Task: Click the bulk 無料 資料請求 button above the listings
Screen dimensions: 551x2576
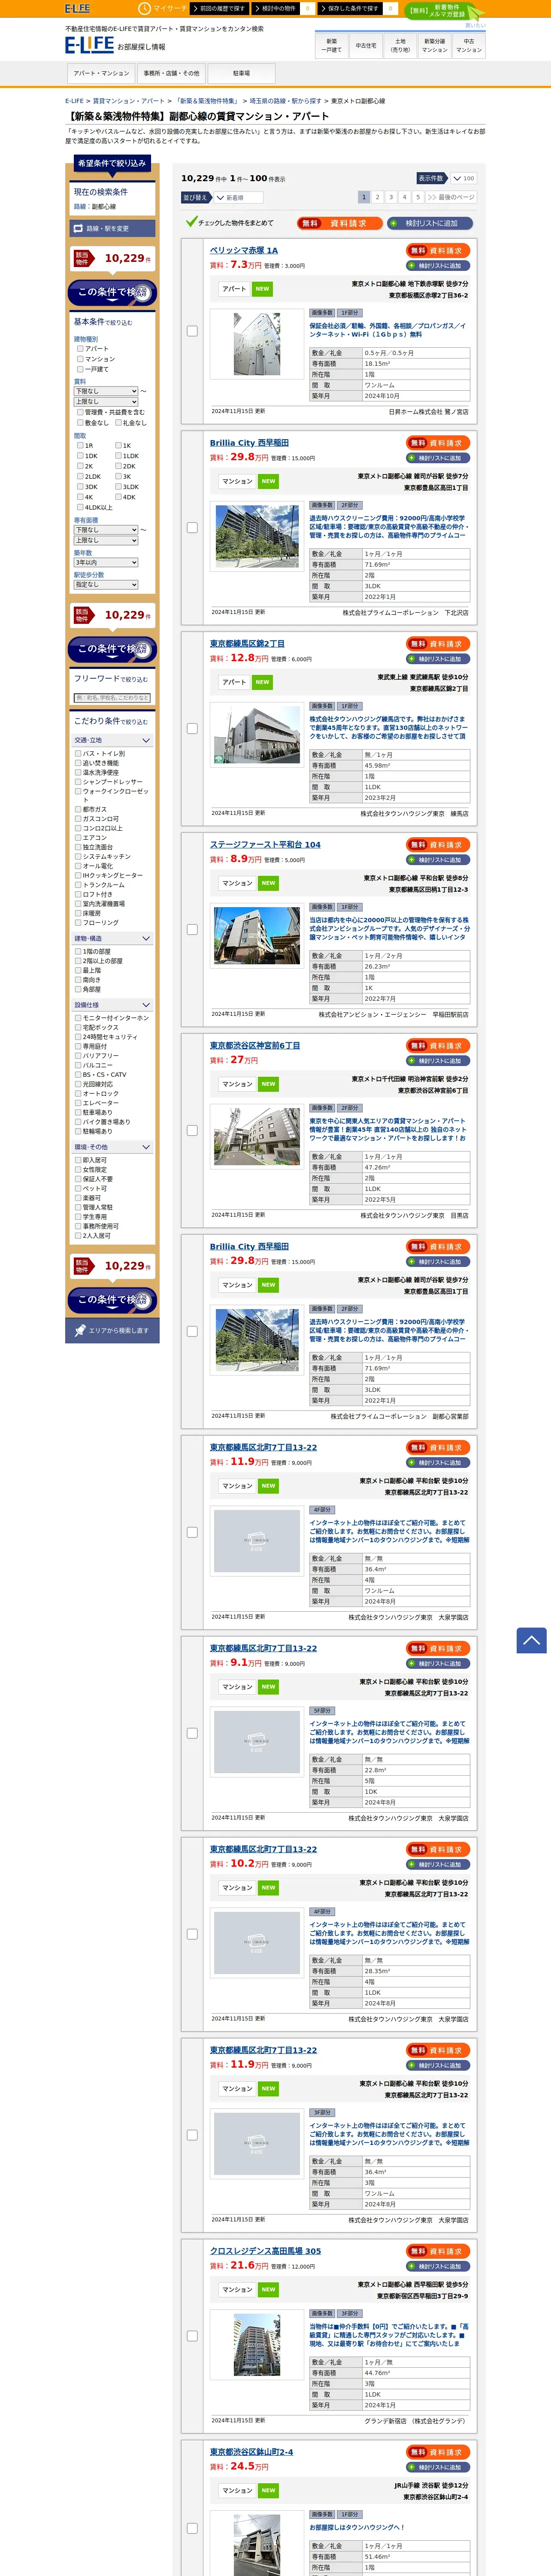Action: pyautogui.click(x=340, y=223)
